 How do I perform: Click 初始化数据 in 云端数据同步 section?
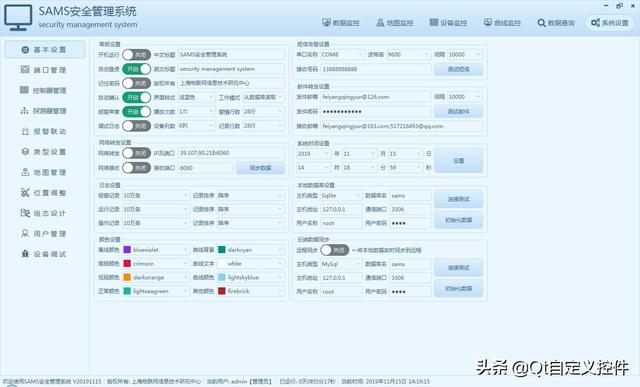tap(459, 288)
